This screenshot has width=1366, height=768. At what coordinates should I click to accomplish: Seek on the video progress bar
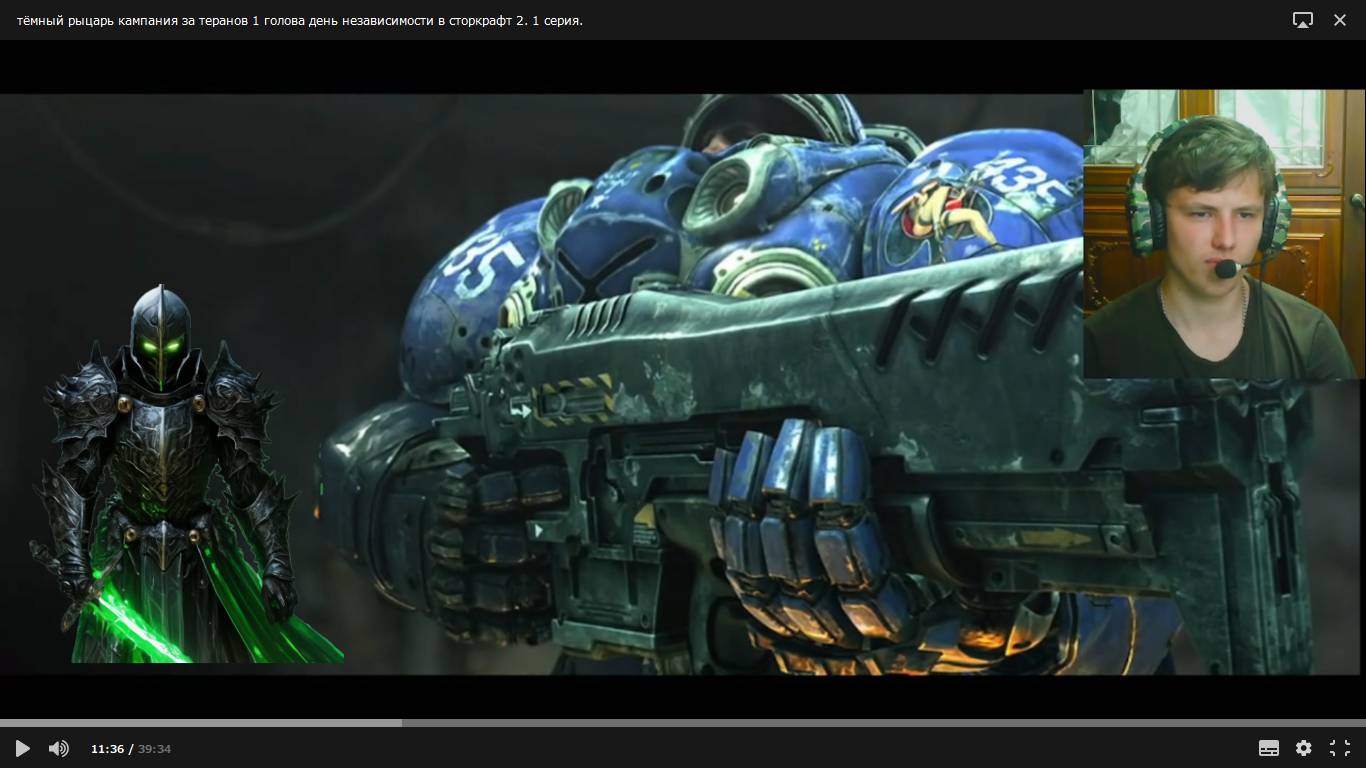coord(683,722)
